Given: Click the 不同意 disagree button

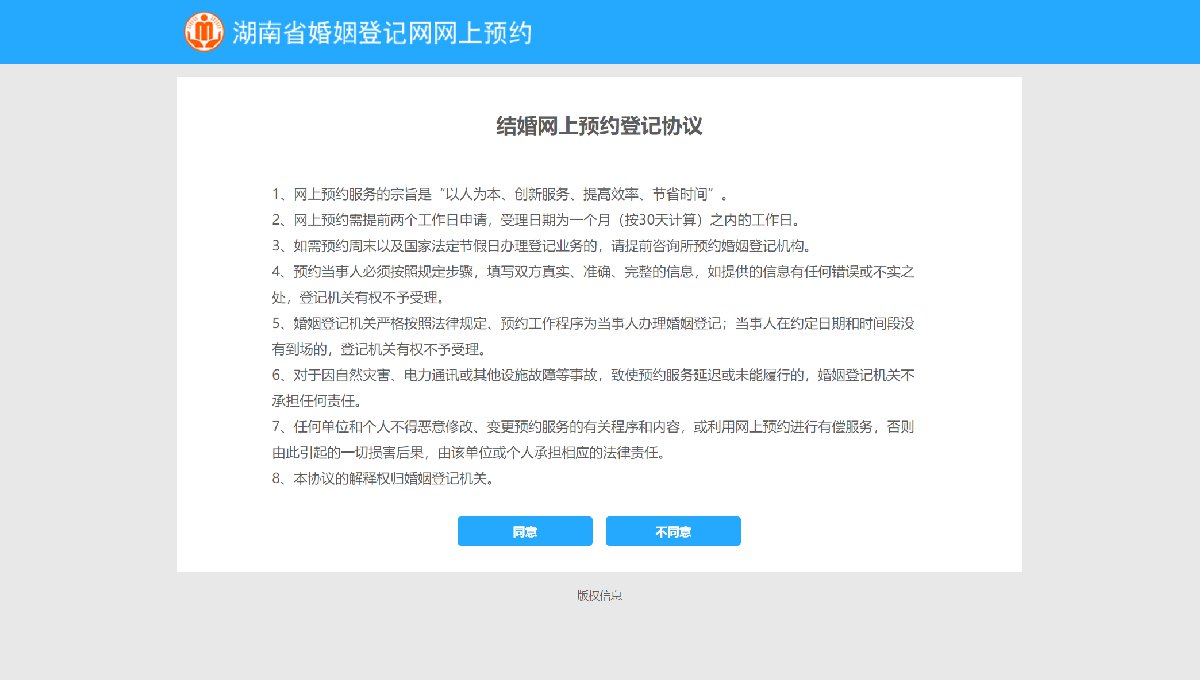Looking at the screenshot, I should 673,531.
